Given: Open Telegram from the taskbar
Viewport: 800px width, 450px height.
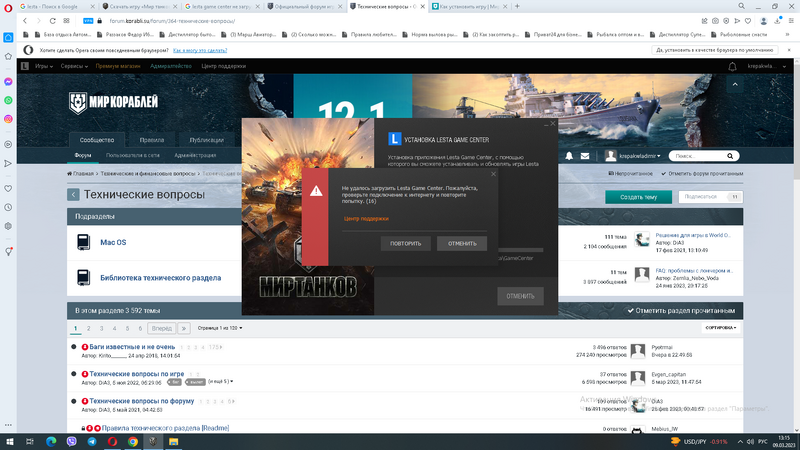Looking at the screenshot, I should tap(92, 441).
